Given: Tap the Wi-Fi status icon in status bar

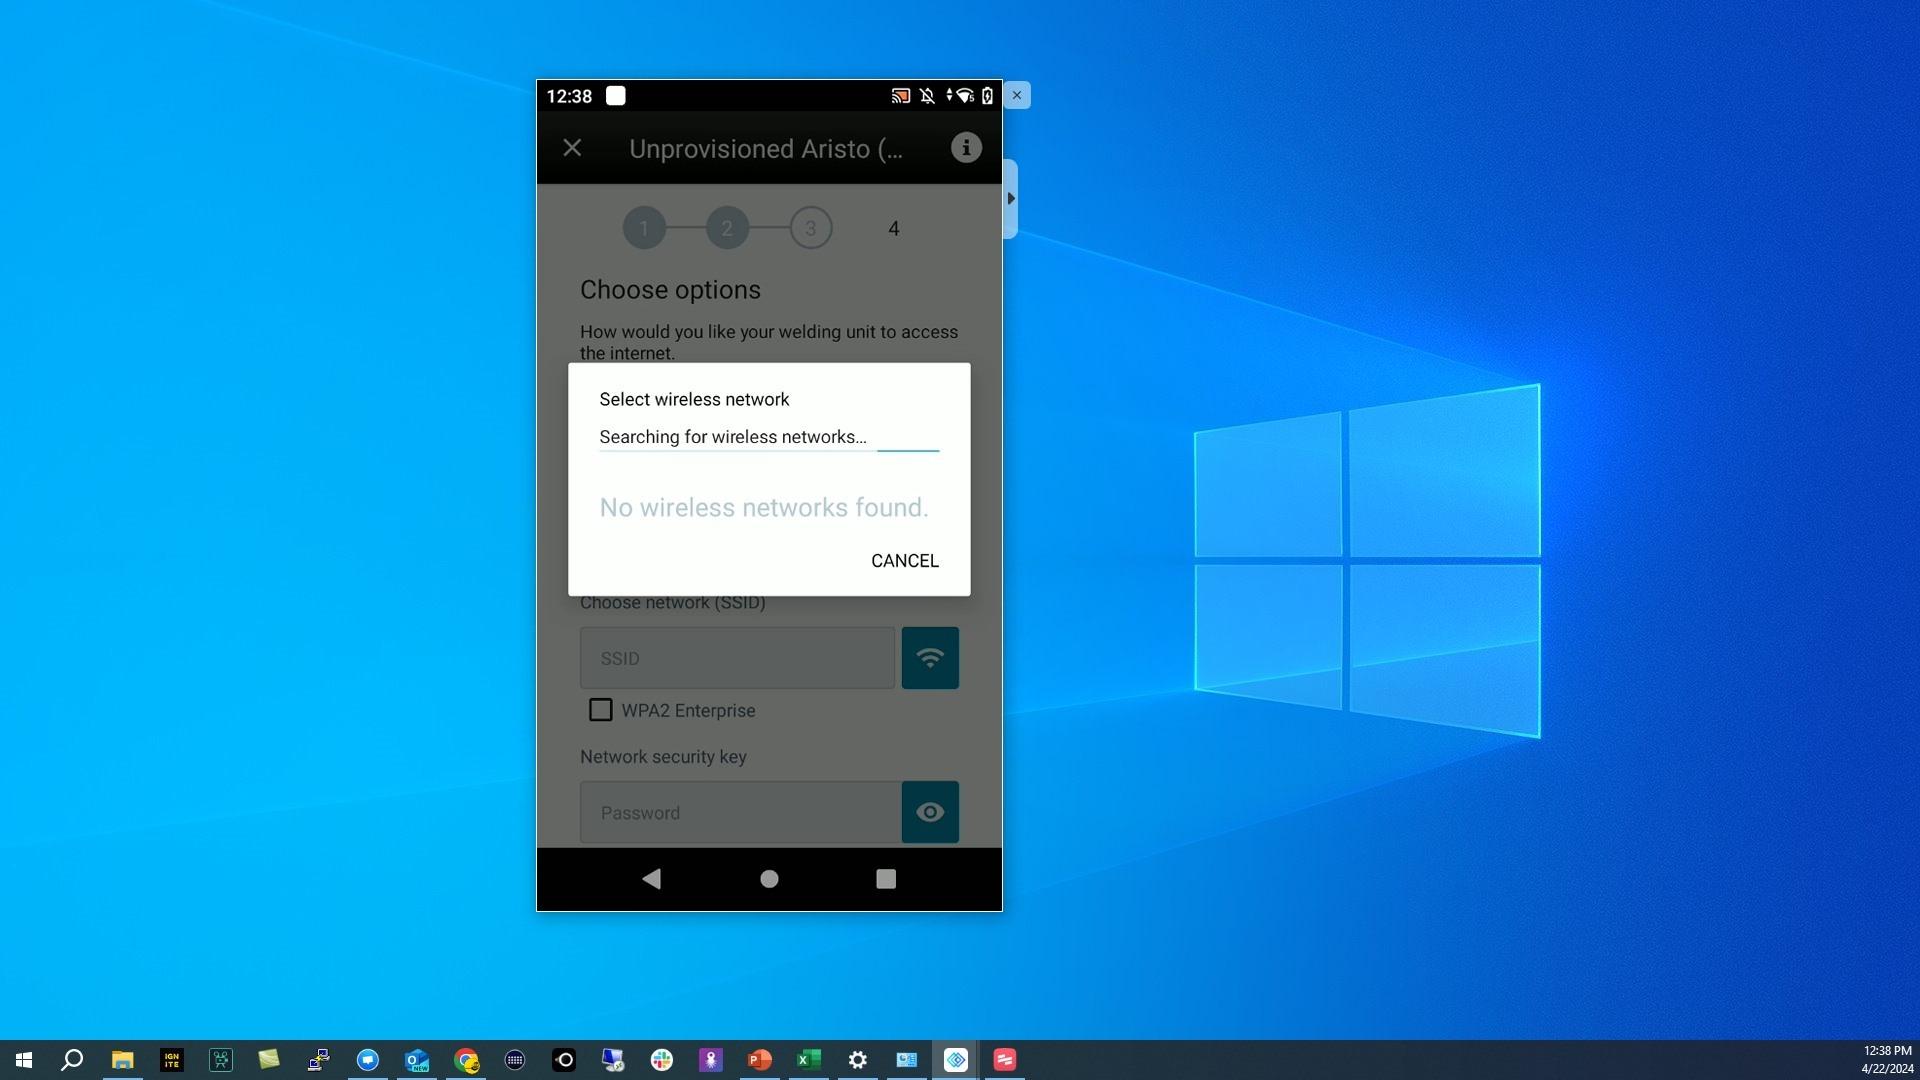Looking at the screenshot, I should point(964,96).
